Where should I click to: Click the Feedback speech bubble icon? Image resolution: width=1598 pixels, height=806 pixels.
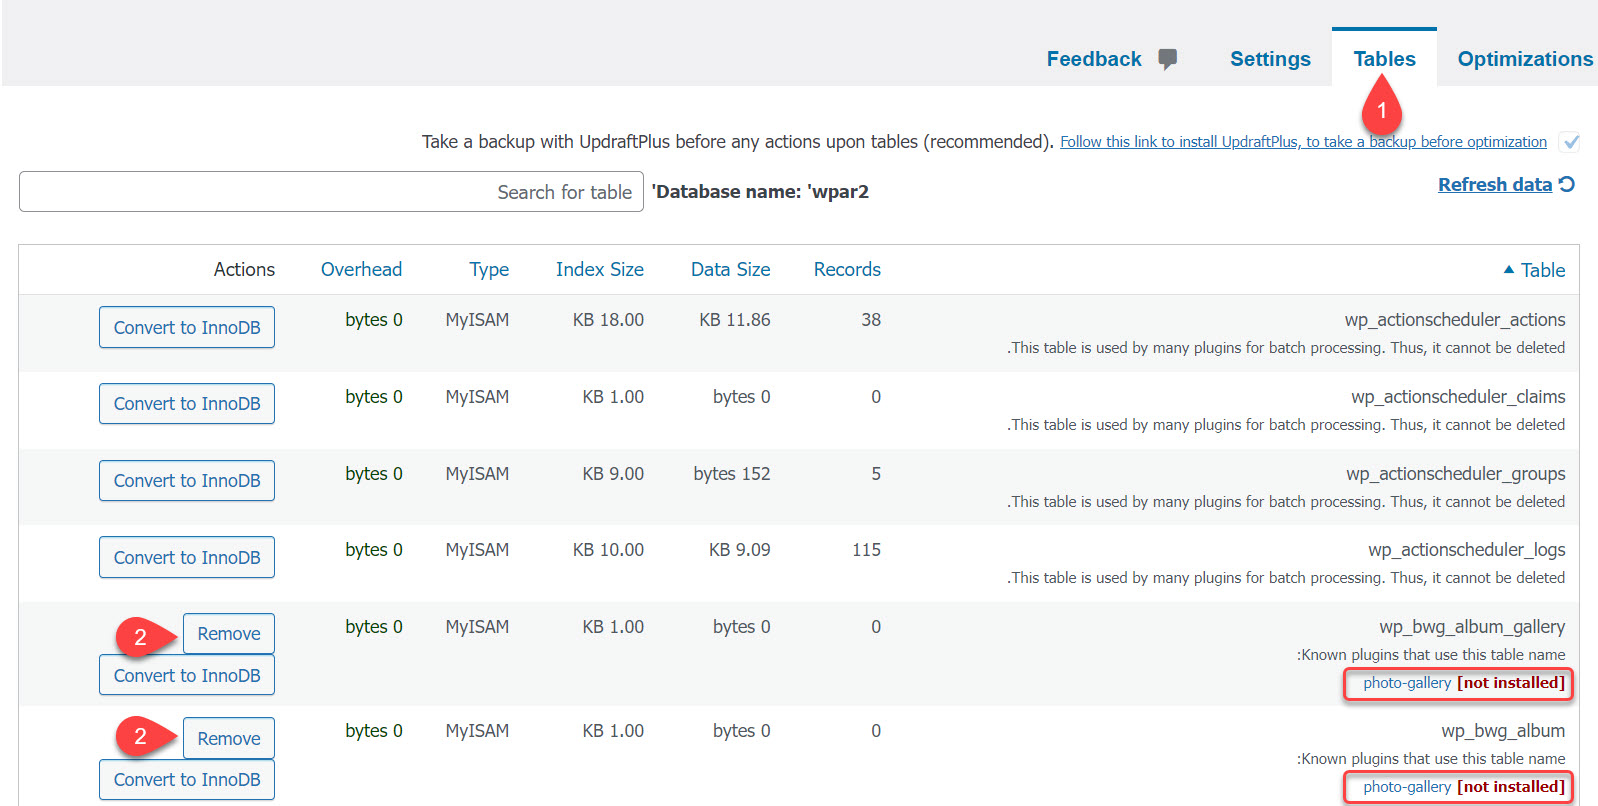click(1167, 59)
